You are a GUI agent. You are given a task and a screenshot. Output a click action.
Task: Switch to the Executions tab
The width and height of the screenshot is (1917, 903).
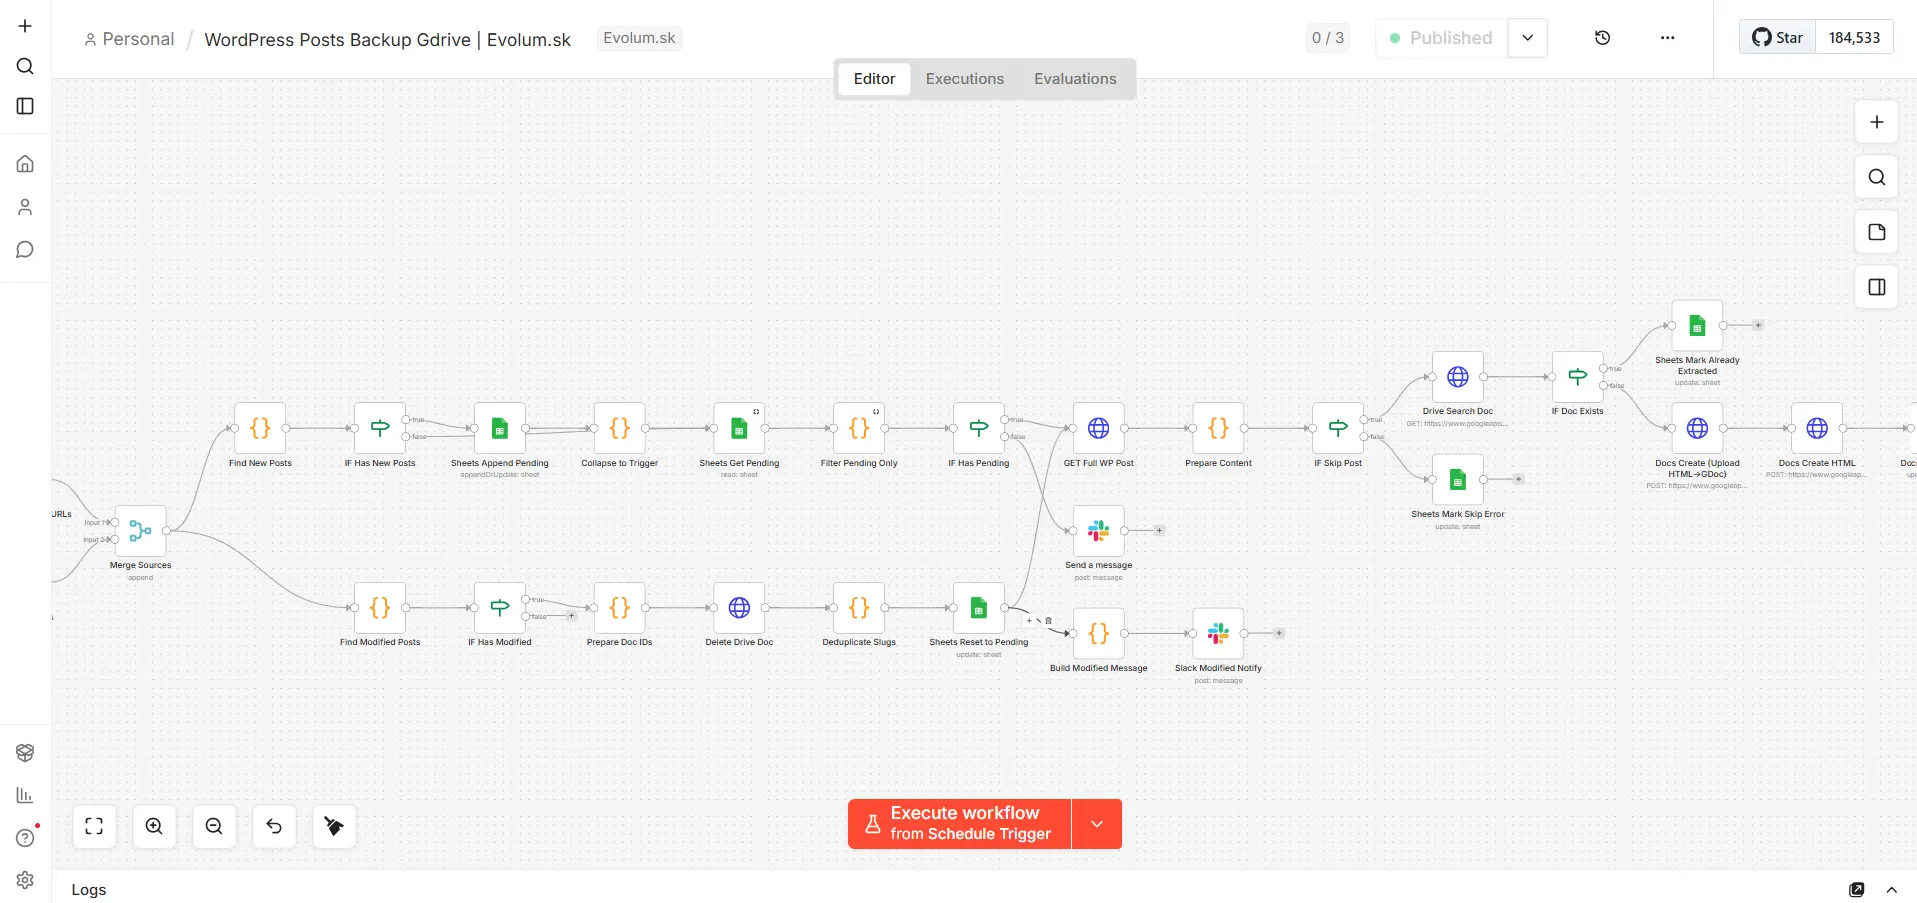tap(964, 79)
